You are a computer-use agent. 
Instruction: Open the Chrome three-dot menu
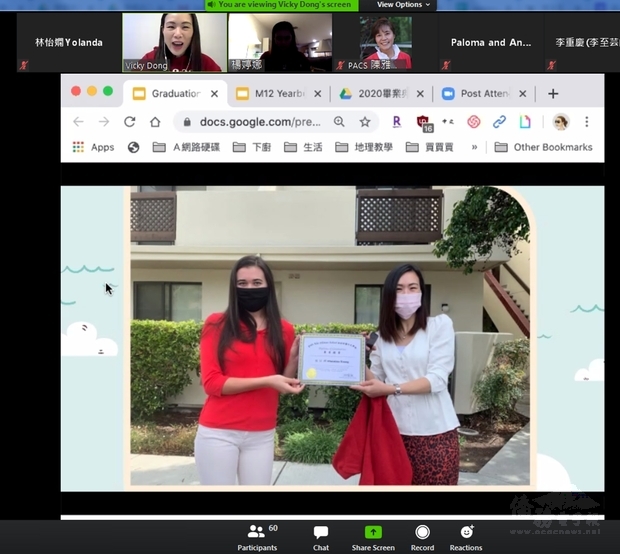coord(587,122)
